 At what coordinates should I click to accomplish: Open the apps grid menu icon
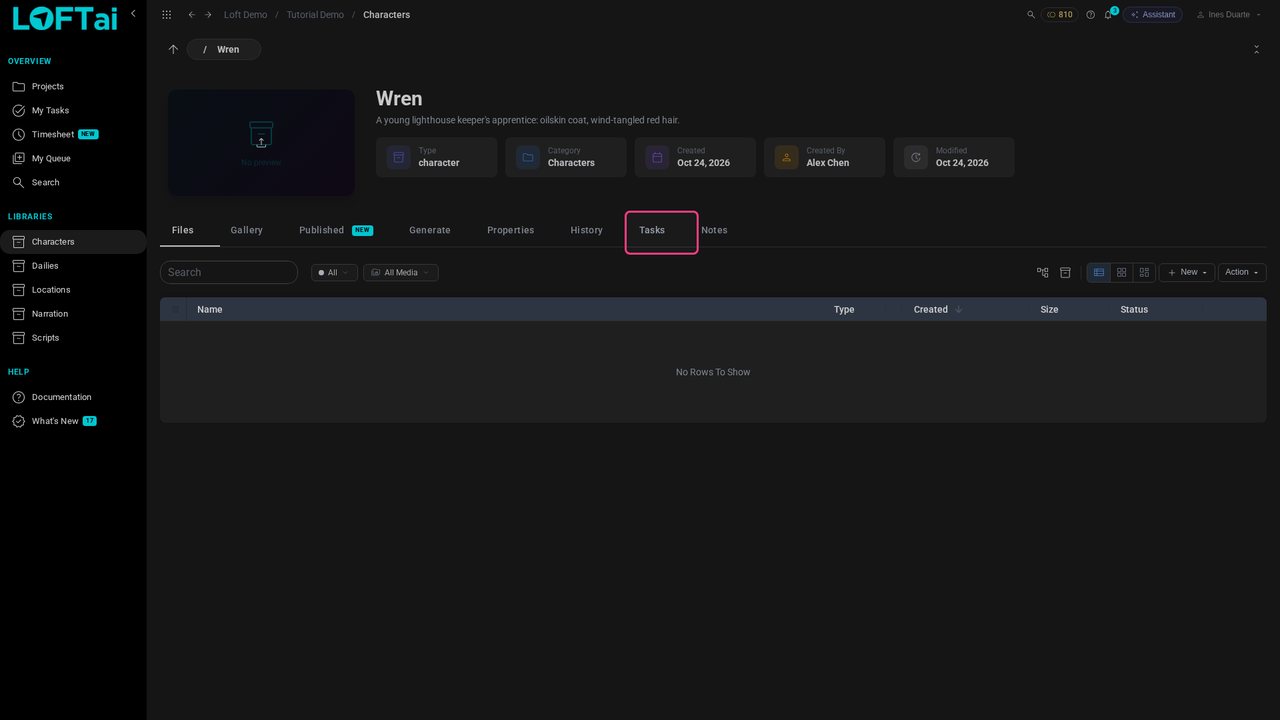tap(166, 15)
